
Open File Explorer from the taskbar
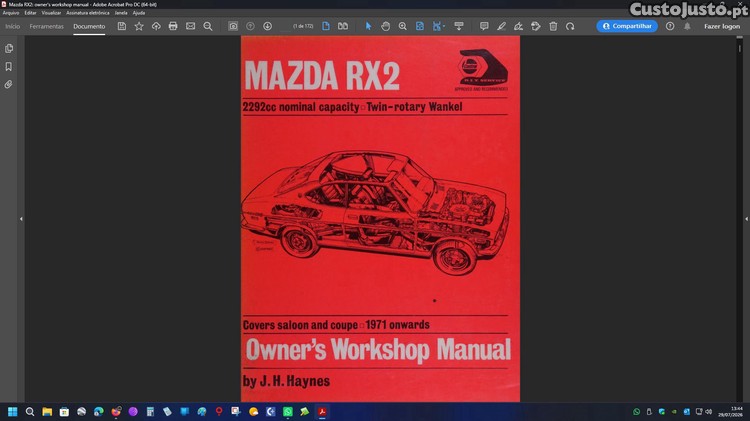(x=47, y=411)
